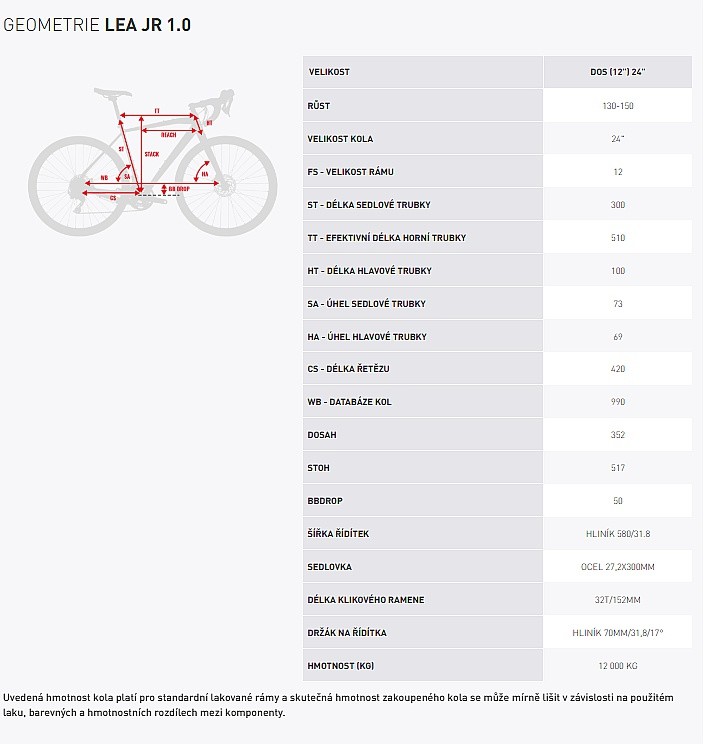Image resolution: width=706 pixels, height=744 pixels.
Task: Click the TT label above top tube
Action: (x=157, y=111)
